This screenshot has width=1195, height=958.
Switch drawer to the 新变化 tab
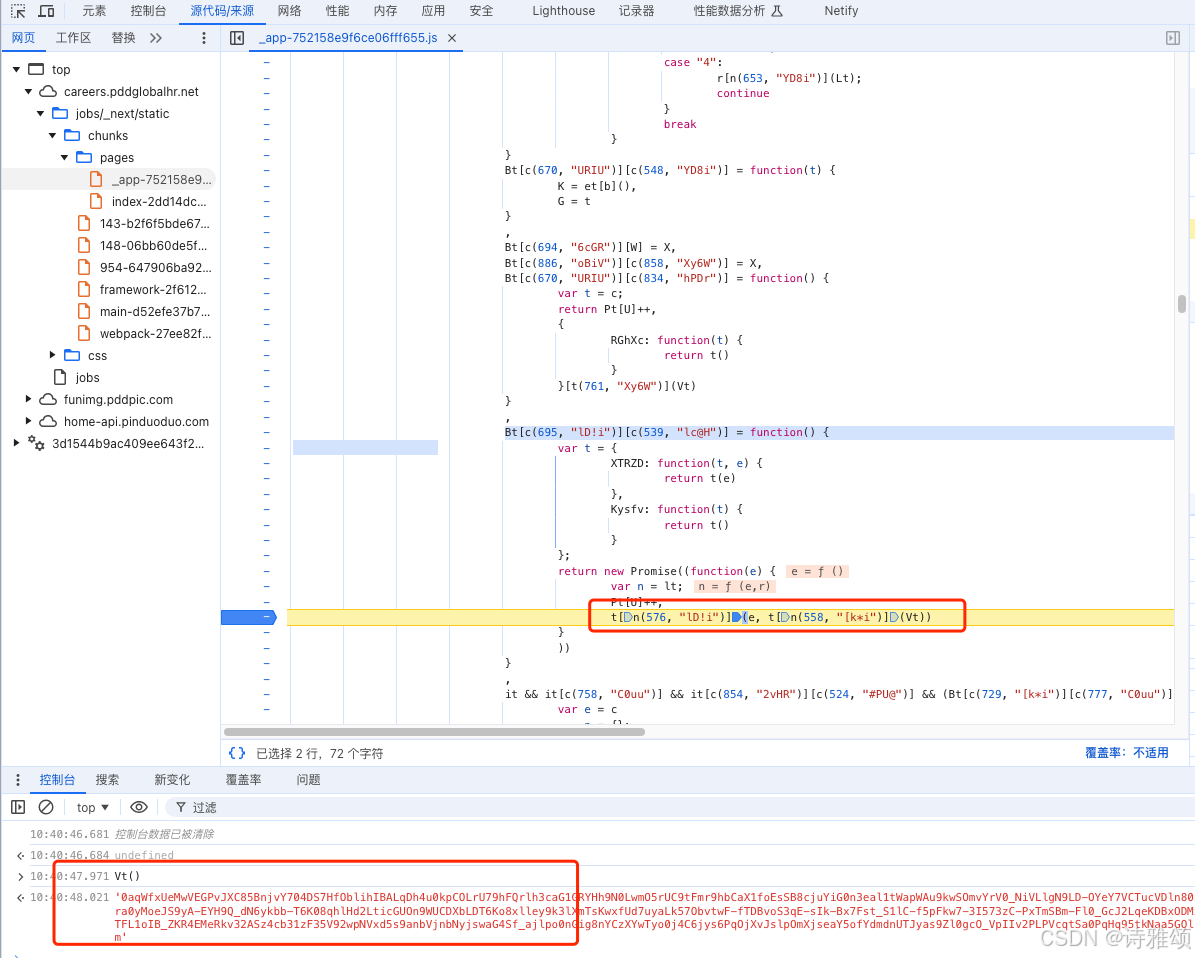point(172,780)
